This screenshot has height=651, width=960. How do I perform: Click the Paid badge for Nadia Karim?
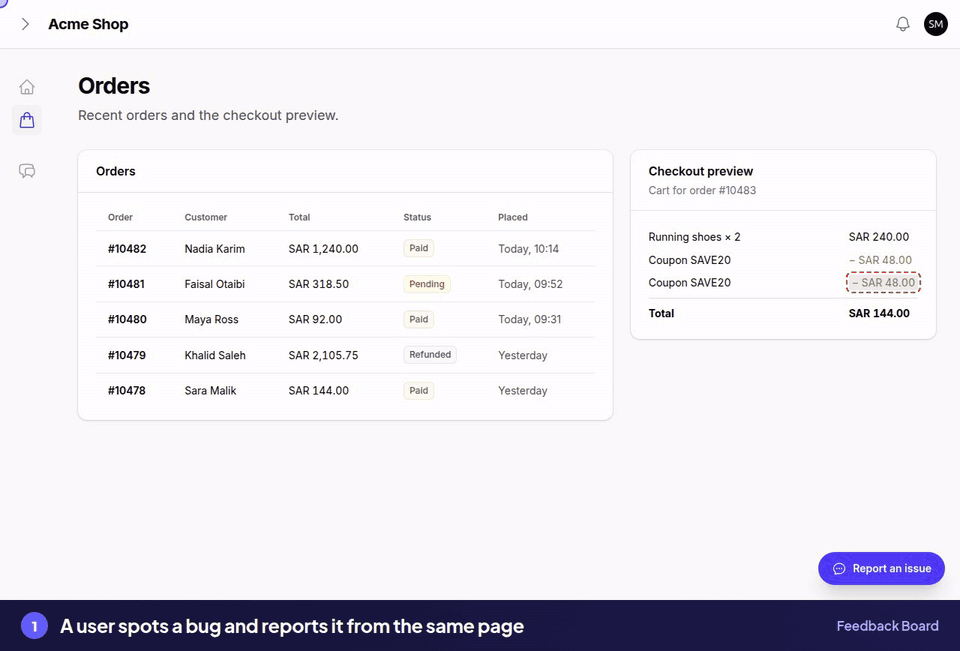[419, 248]
